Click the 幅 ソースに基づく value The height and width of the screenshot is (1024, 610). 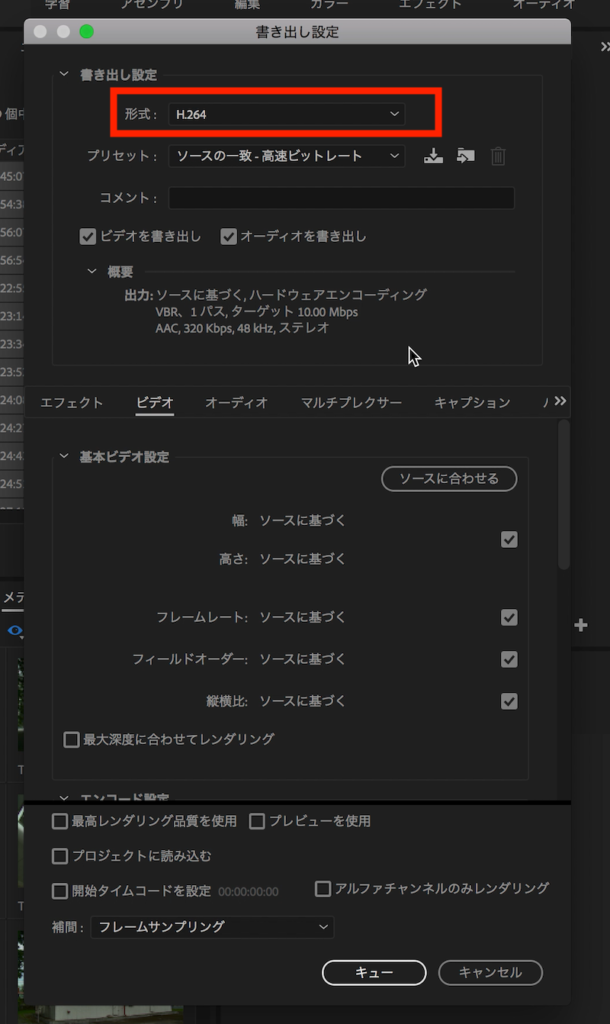pyautogui.click(x=302, y=520)
